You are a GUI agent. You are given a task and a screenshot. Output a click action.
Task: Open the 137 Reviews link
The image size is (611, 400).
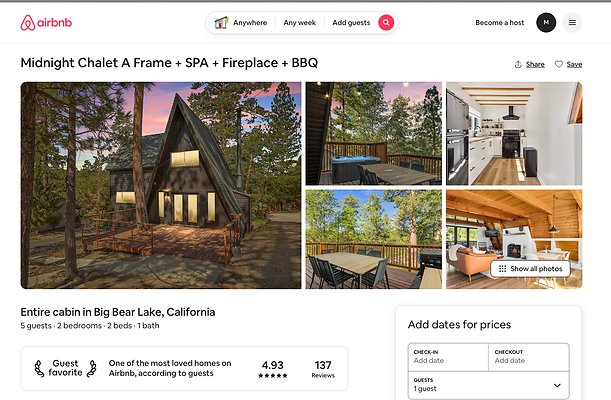tap(323, 369)
